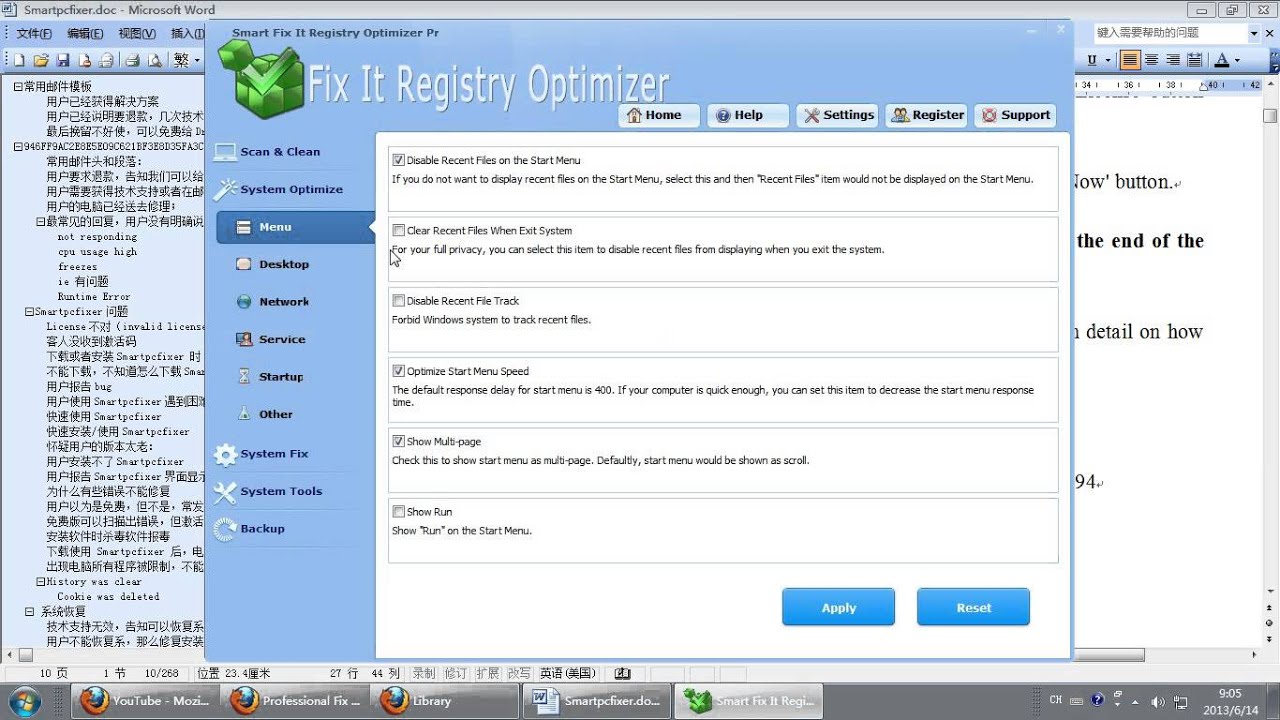Click the Save icon in Word toolbar
1280x720 pixels.
point(63,60)
